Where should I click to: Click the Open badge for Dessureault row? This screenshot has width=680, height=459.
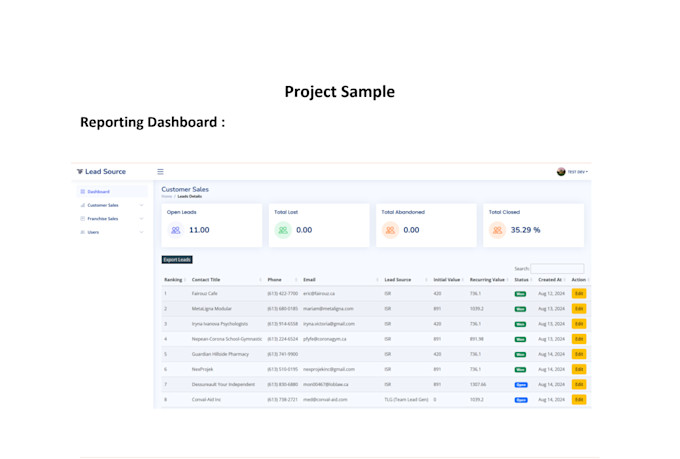(x=521, y=385)
